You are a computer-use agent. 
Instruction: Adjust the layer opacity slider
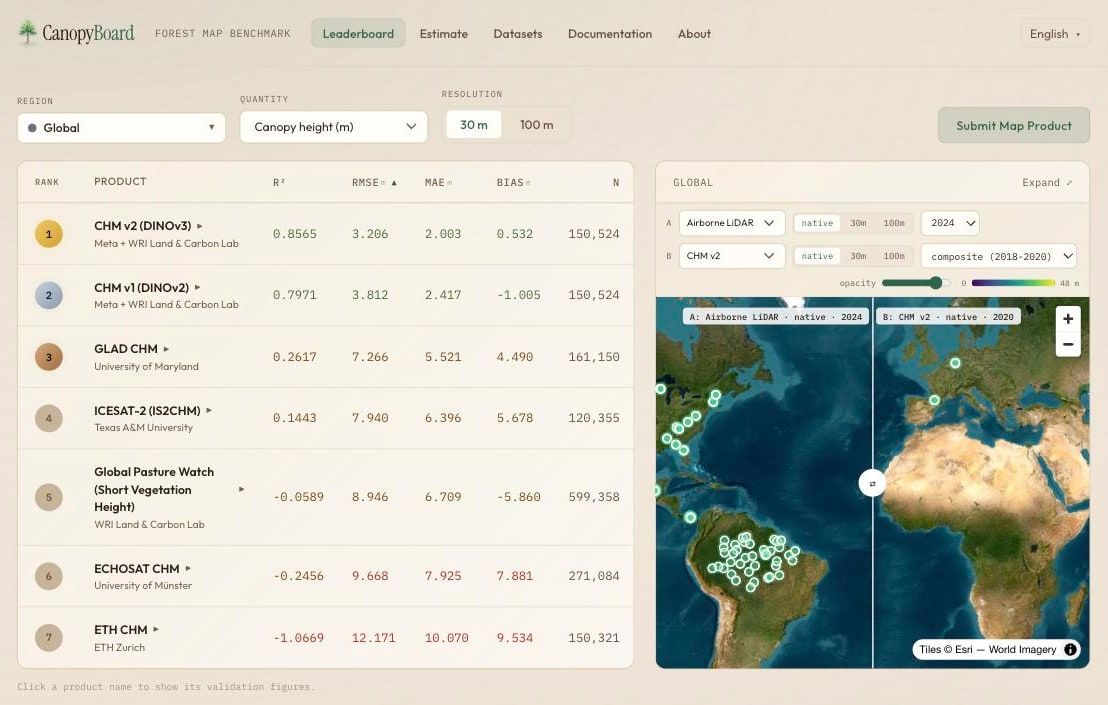(916, 283)
